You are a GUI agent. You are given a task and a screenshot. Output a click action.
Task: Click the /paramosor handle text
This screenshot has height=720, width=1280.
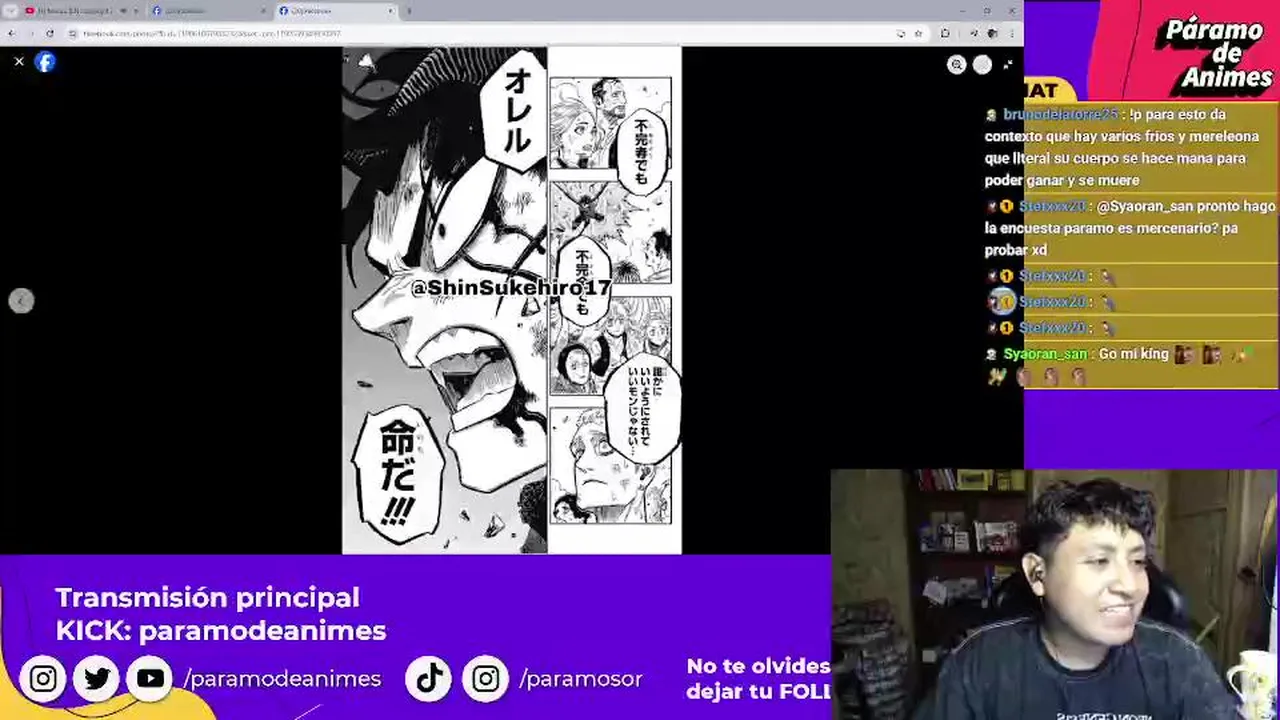(581, 679)
